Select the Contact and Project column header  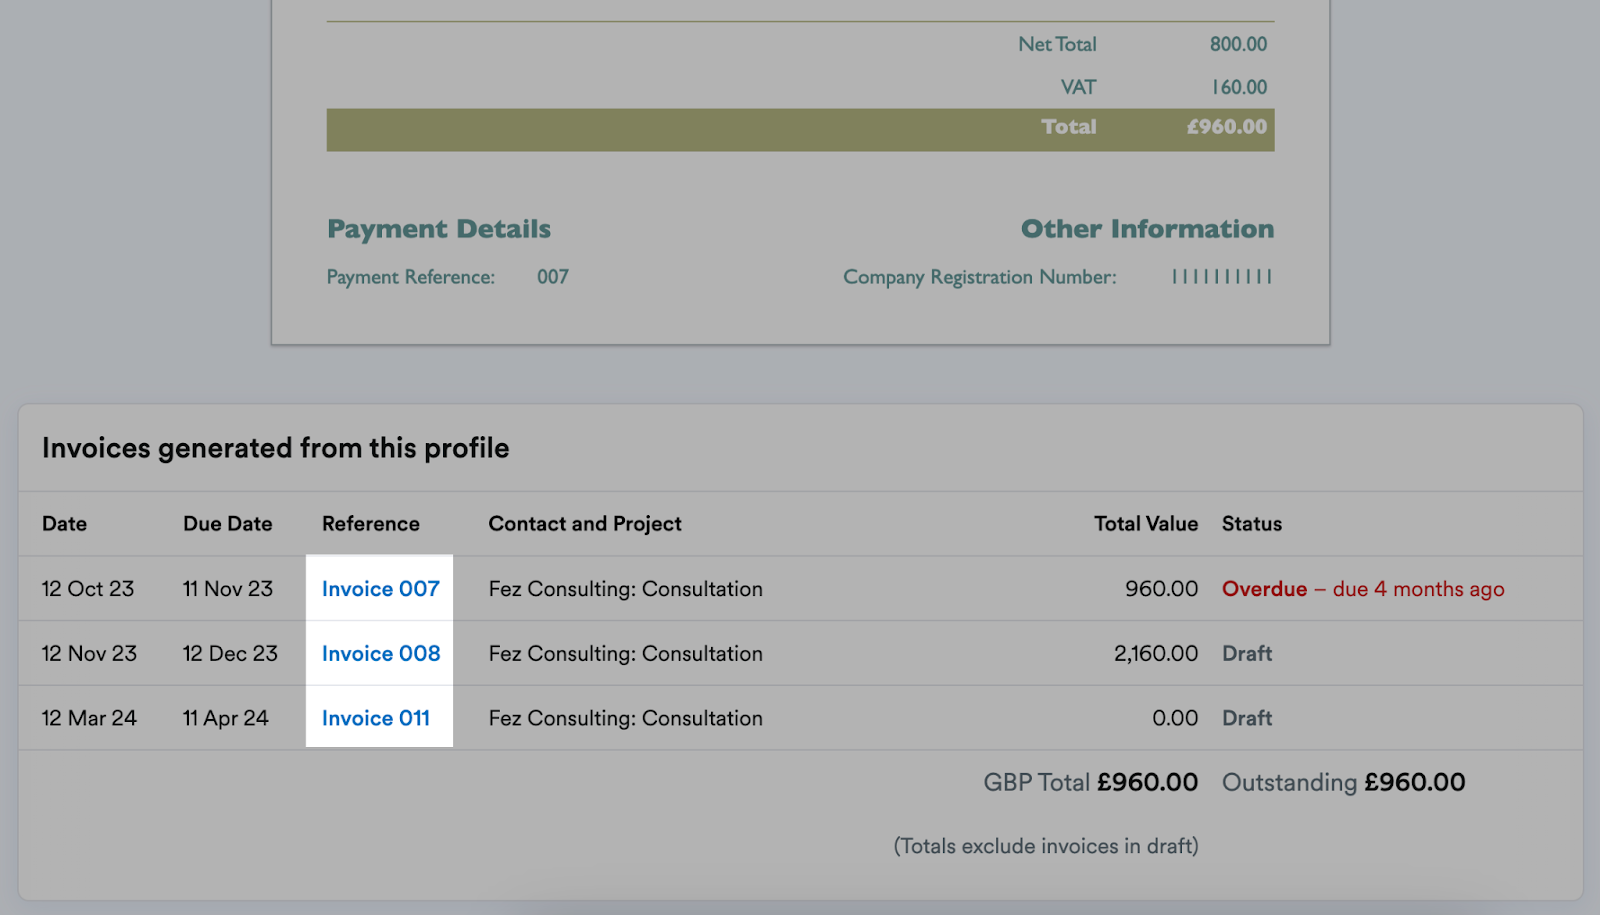coord(584,523)
